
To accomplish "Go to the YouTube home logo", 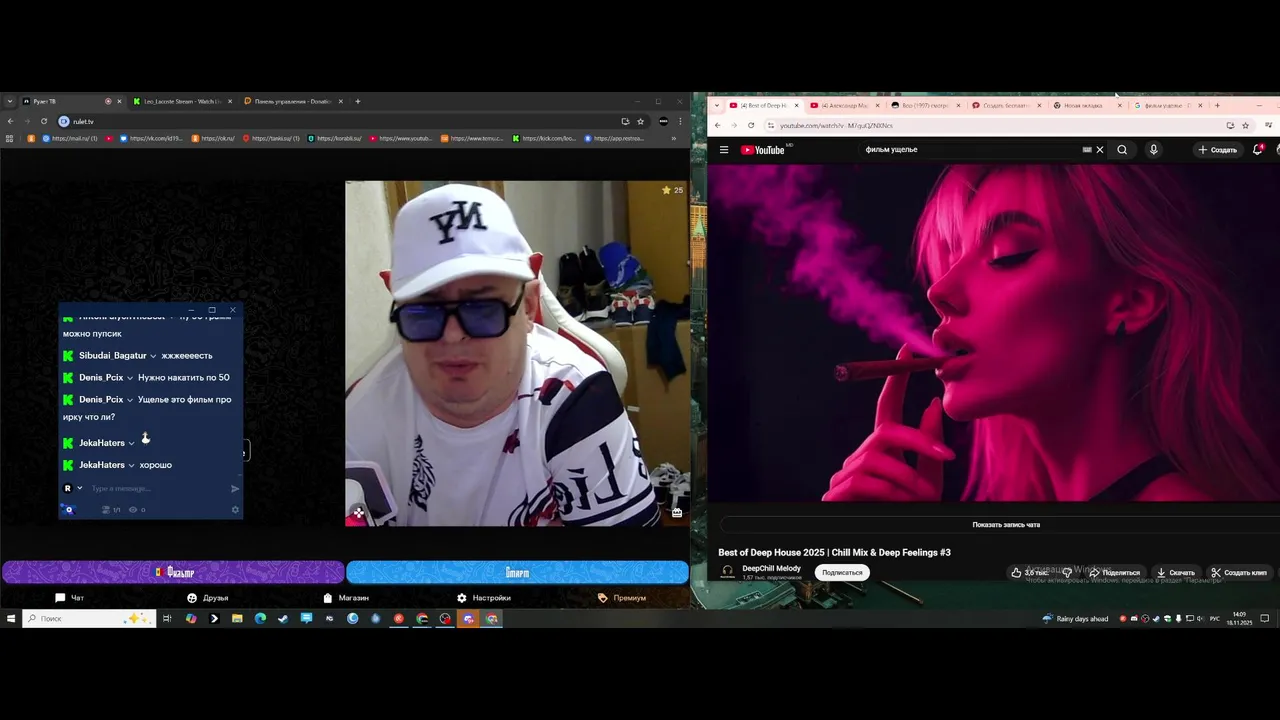I will coord(762,150).
